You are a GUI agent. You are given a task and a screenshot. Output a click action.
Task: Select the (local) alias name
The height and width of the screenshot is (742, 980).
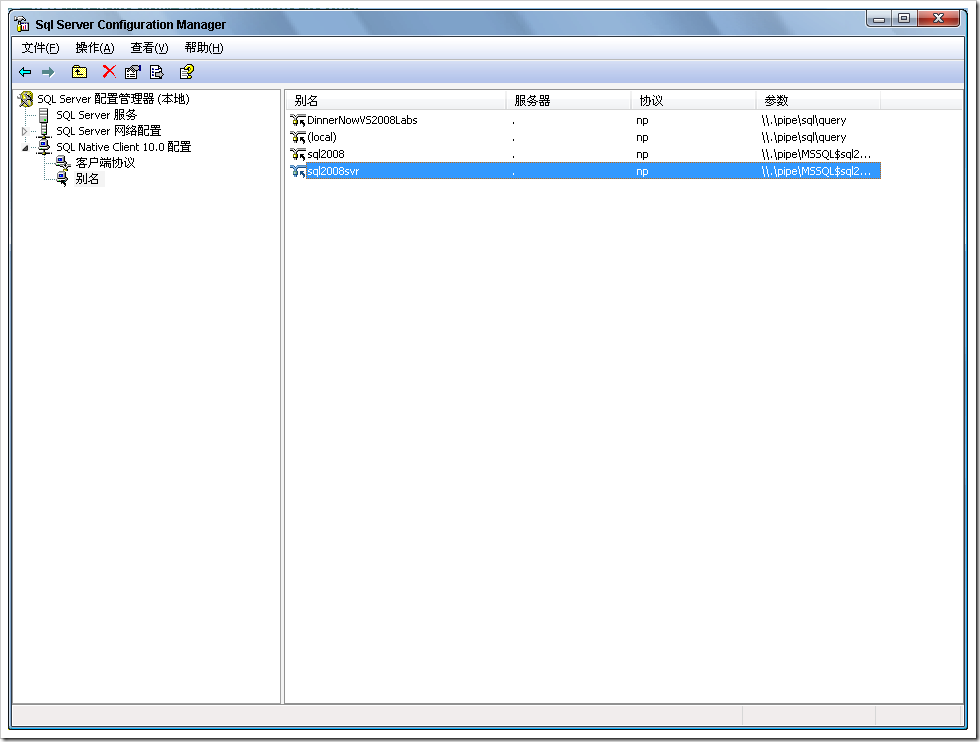tap(322, 137)
